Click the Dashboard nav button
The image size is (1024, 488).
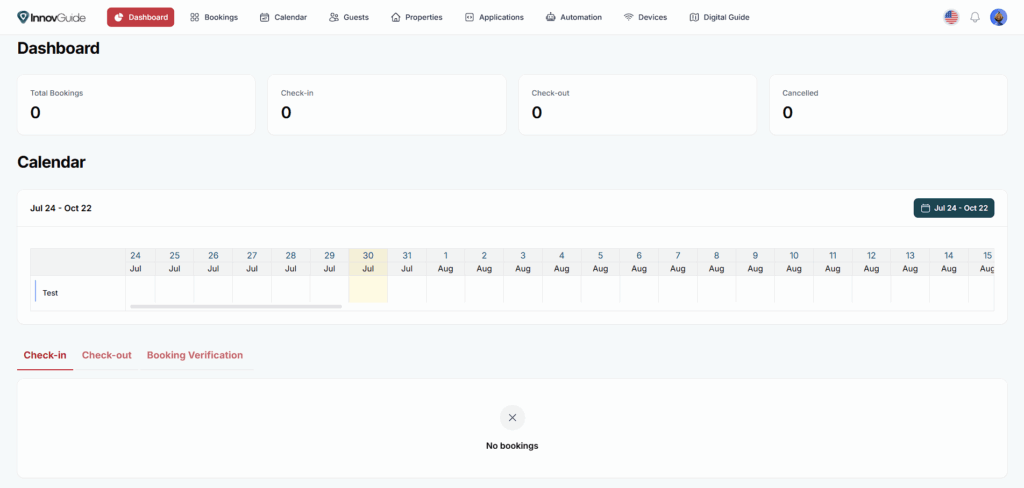tap(141, 17)
